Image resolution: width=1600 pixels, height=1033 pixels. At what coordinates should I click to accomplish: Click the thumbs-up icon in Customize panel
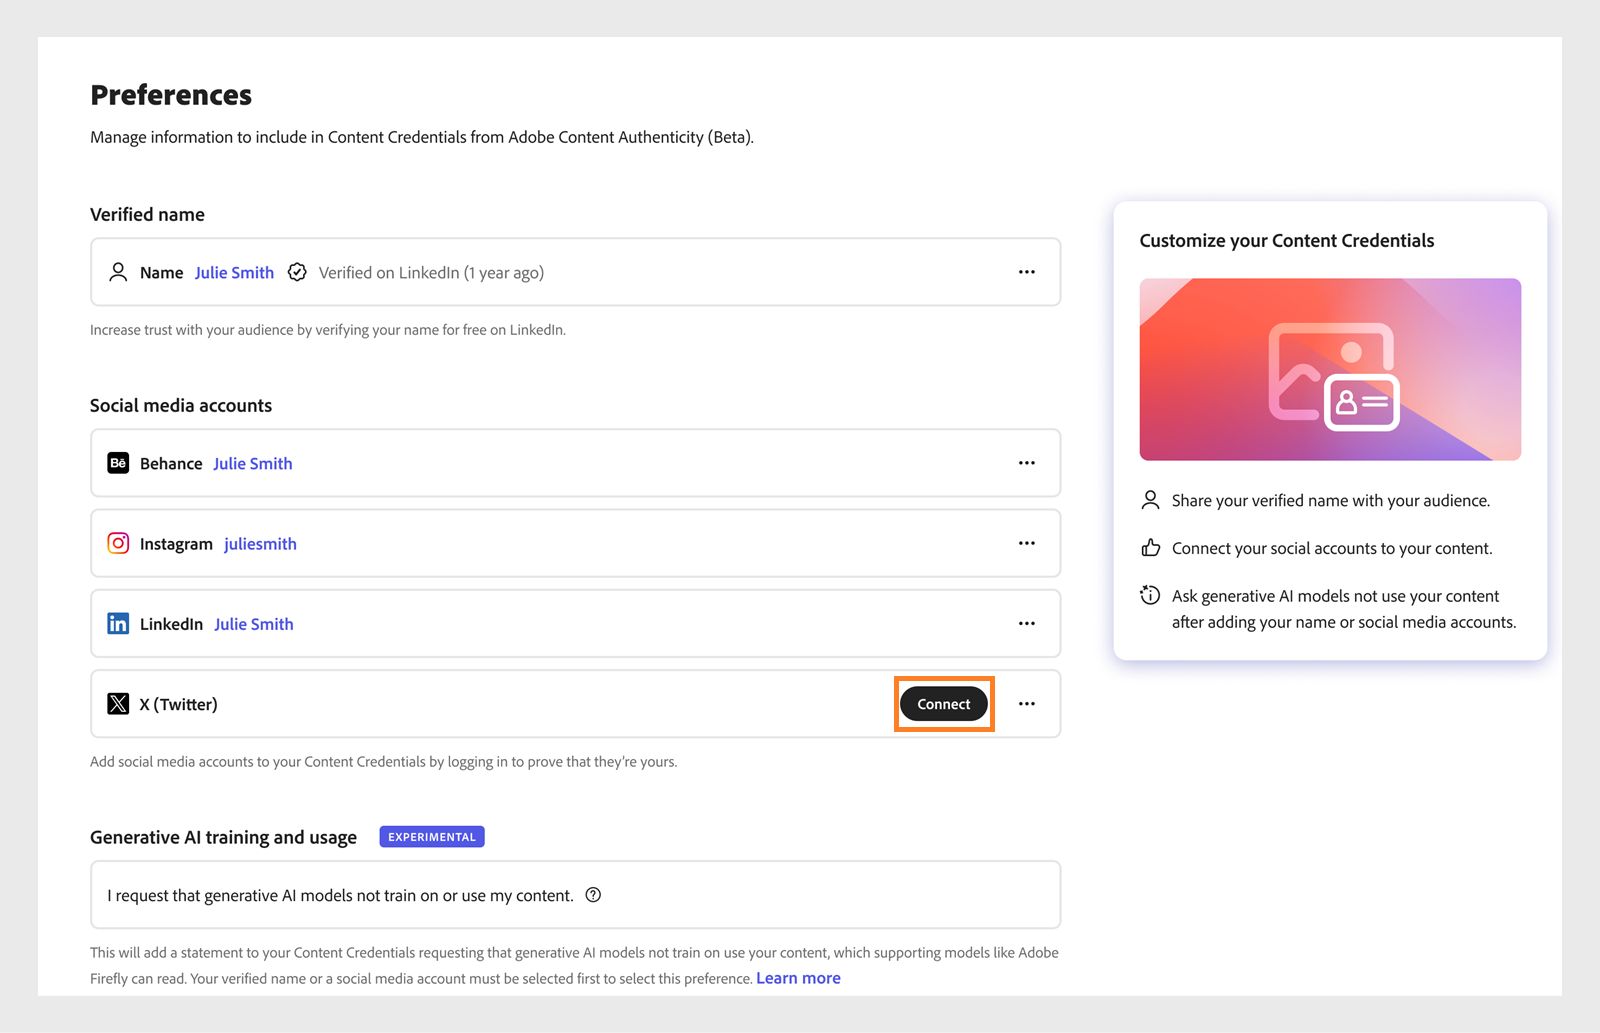click(x=1150, y=547)
